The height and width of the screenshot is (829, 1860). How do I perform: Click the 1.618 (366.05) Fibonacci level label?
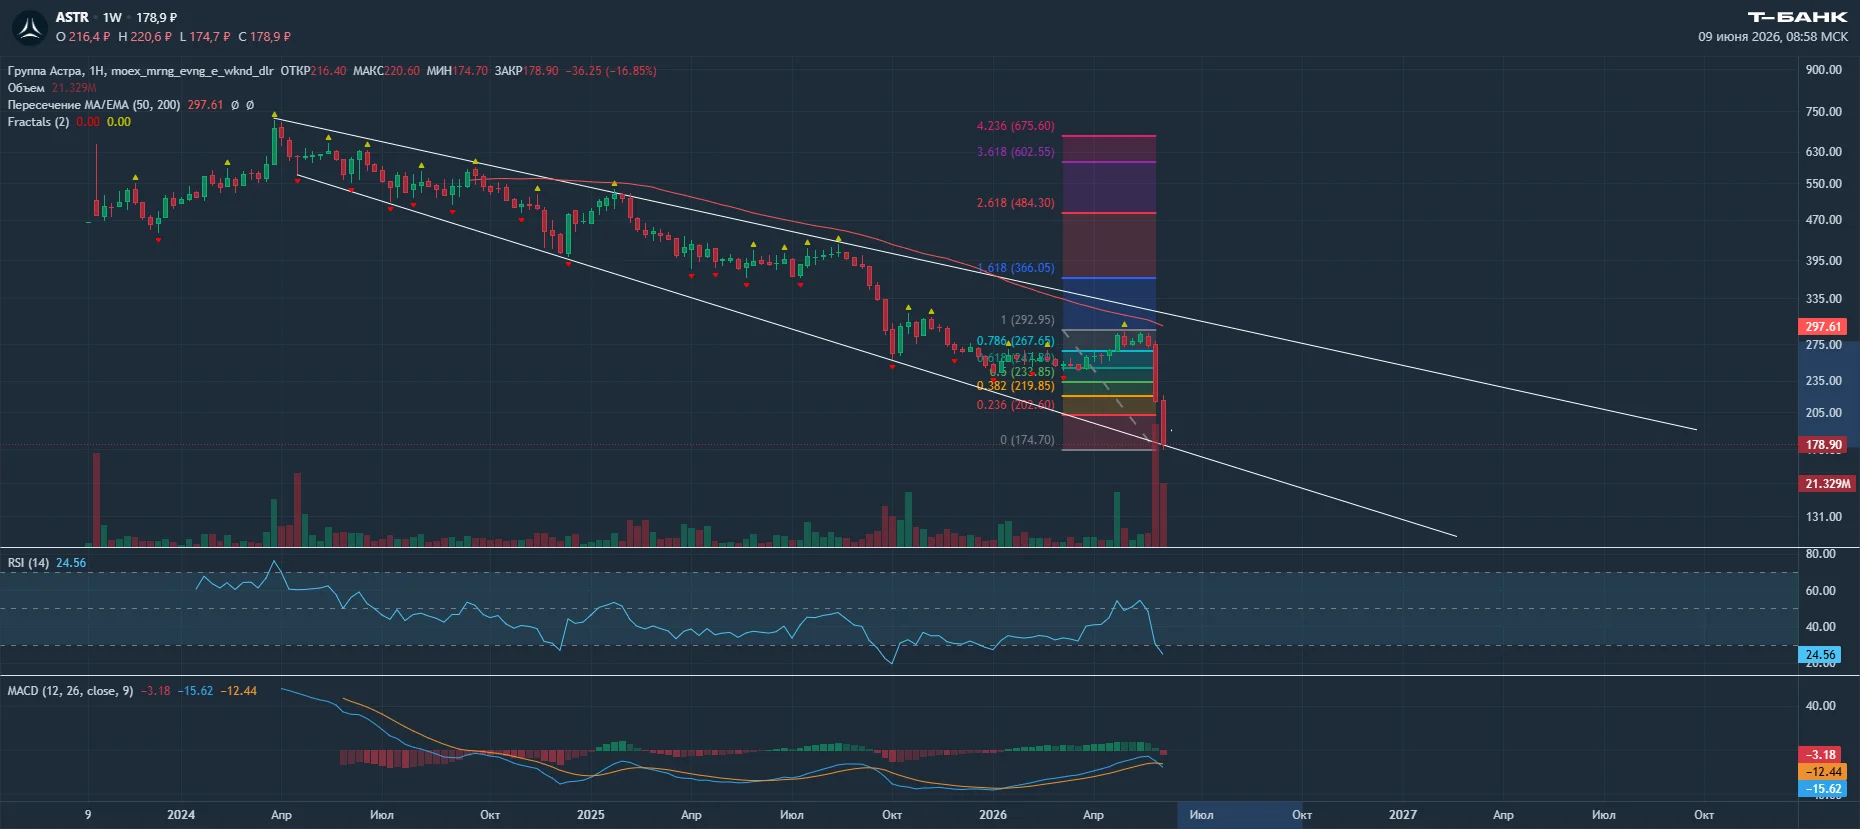point(1015,268)
